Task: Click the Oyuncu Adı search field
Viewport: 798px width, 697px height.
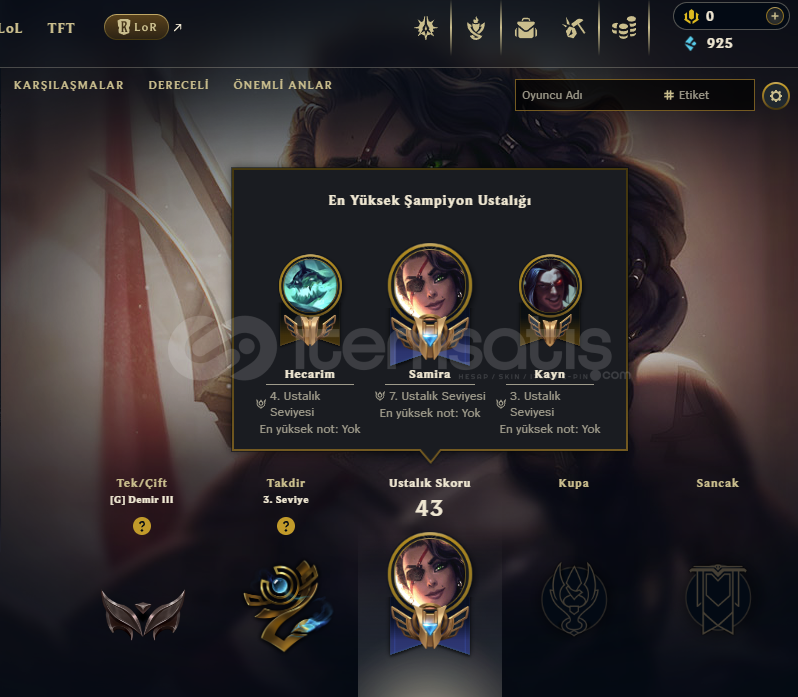Action: click(x=586, y=95)
